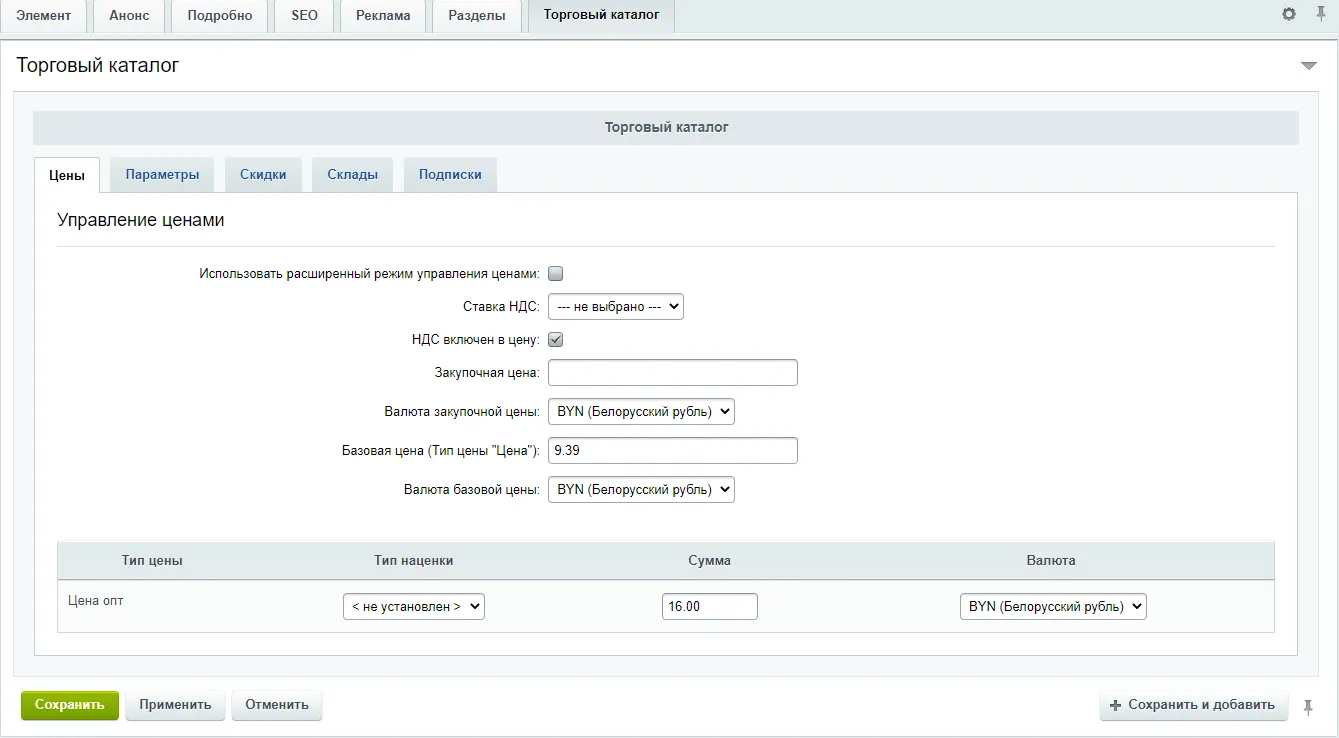Enable the extended price management checkbox
Viewport: 1339px width, 738px height.
[556, 274]
